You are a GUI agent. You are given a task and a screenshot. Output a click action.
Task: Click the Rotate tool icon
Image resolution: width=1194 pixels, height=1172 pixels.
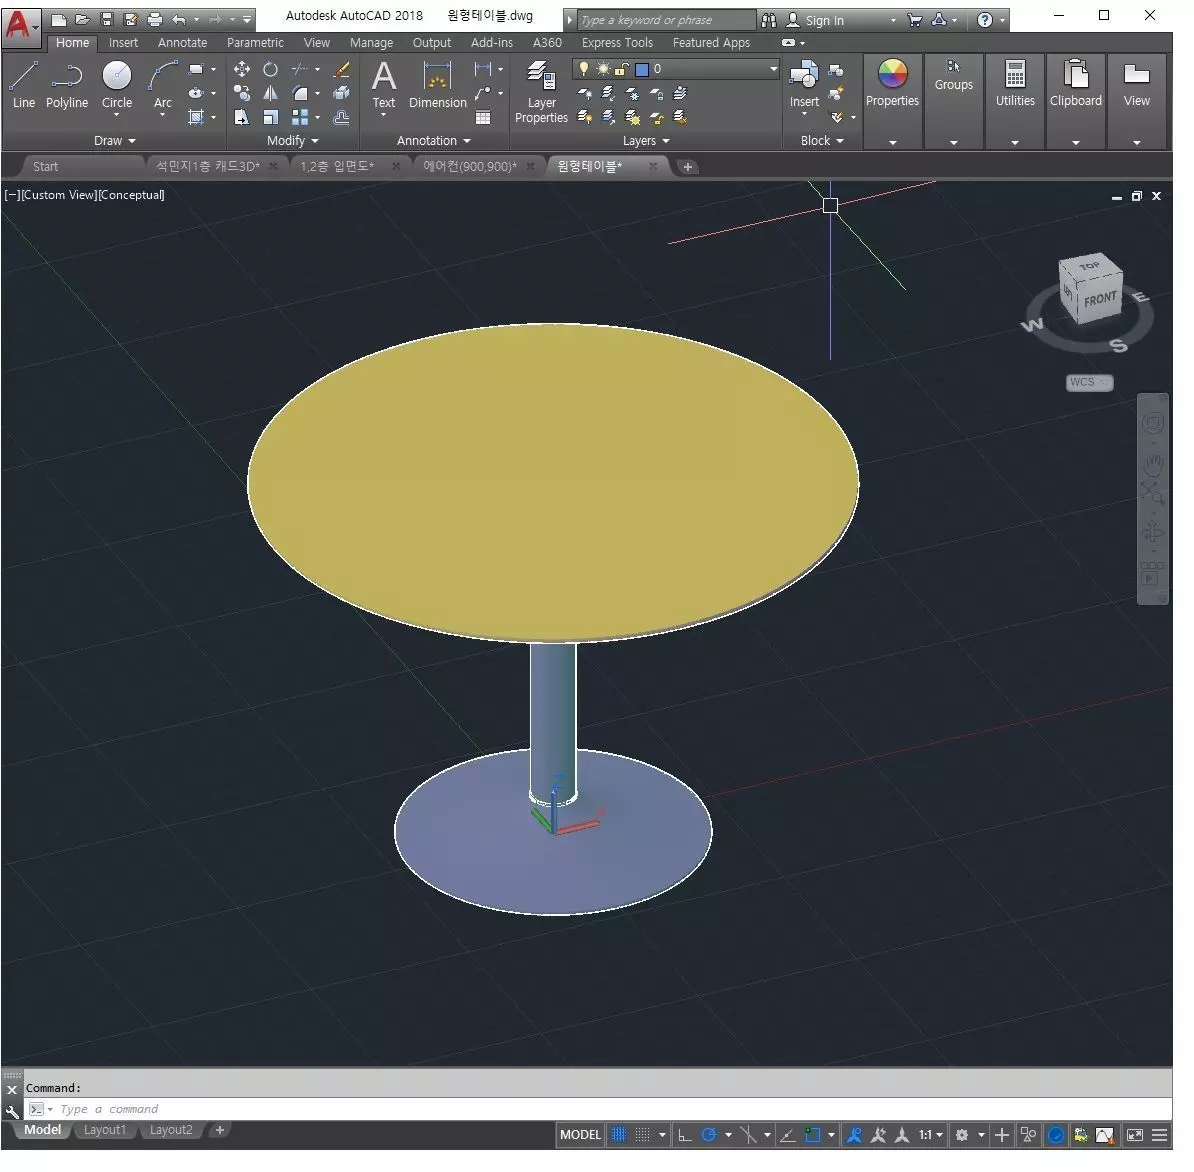[x=270, y=69]
